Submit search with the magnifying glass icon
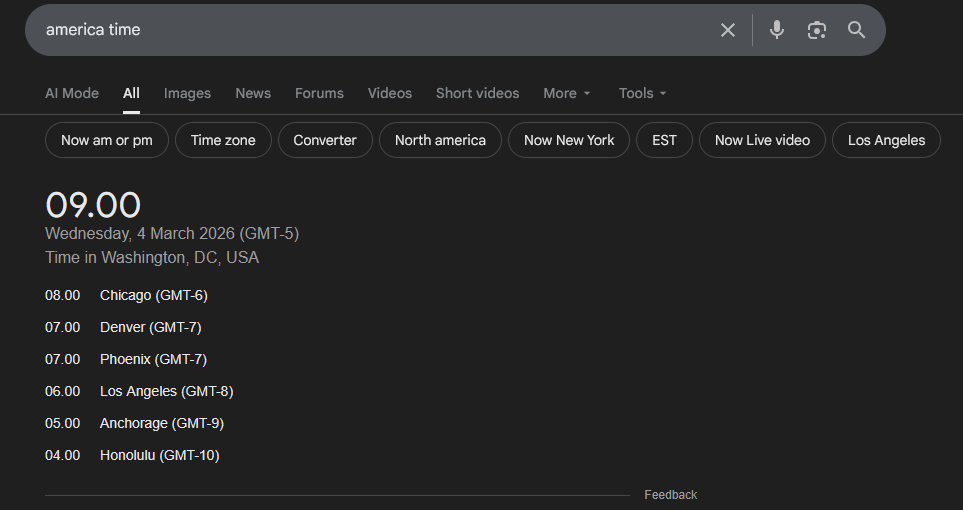 pos(857,30)
